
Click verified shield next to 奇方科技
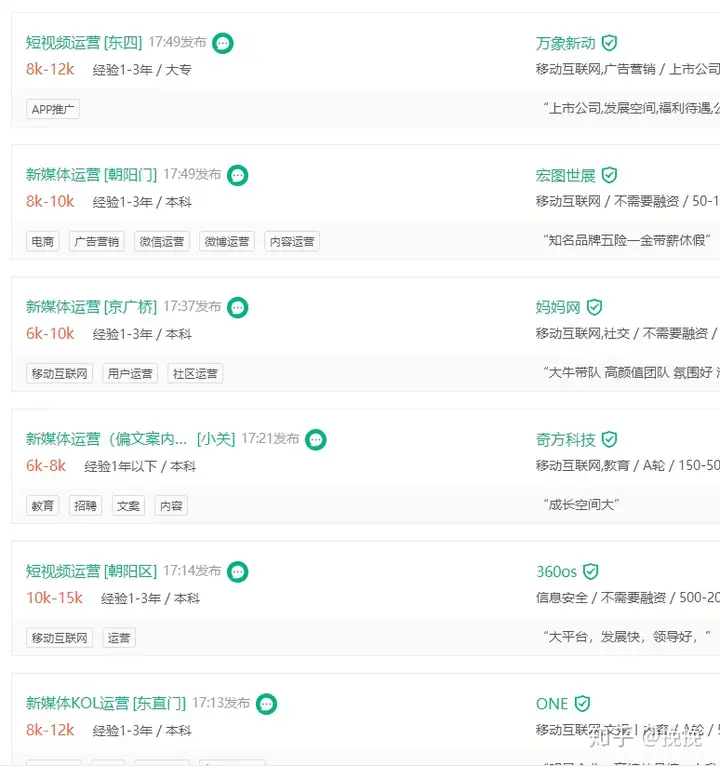(x=609, y=439)
